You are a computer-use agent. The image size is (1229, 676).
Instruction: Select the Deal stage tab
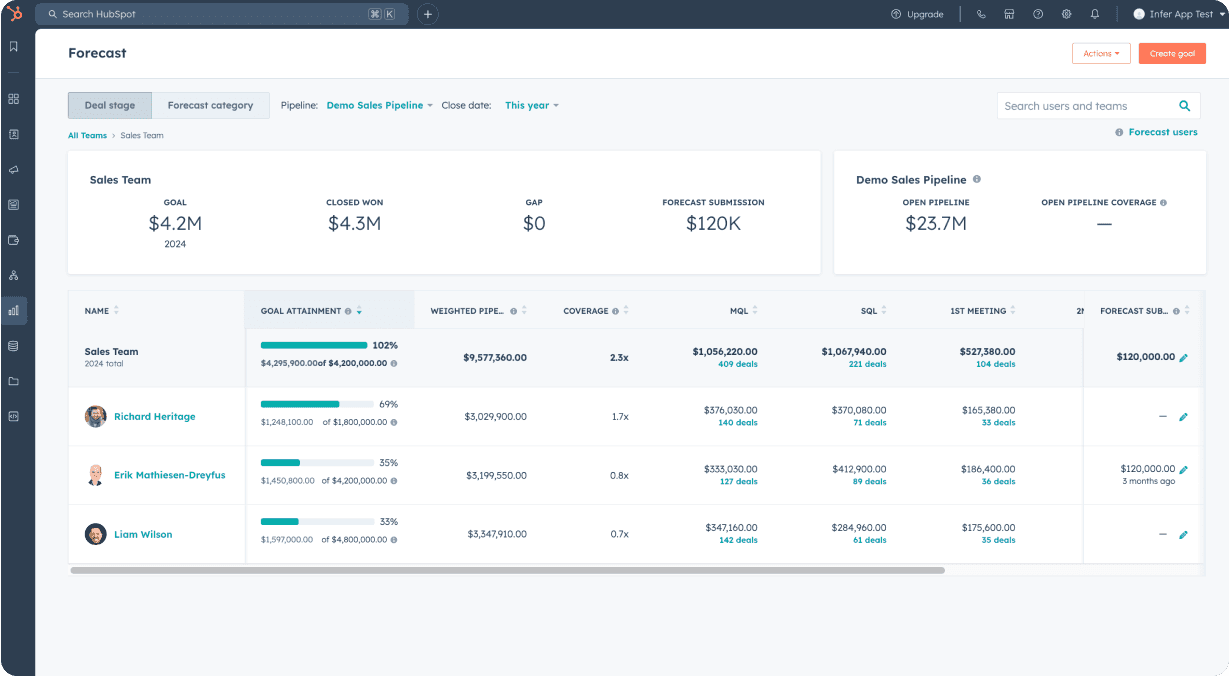coord(110,104)
